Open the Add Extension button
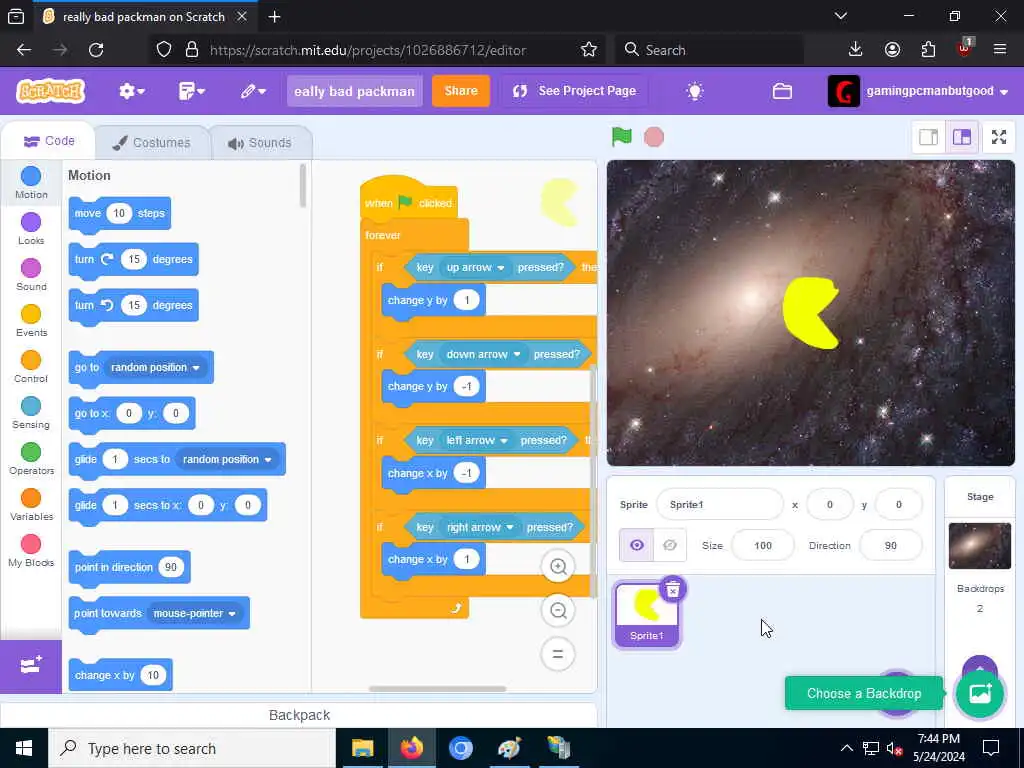Screen dimensions: 1024x768 pyautogui.click(x=31, y=666)
